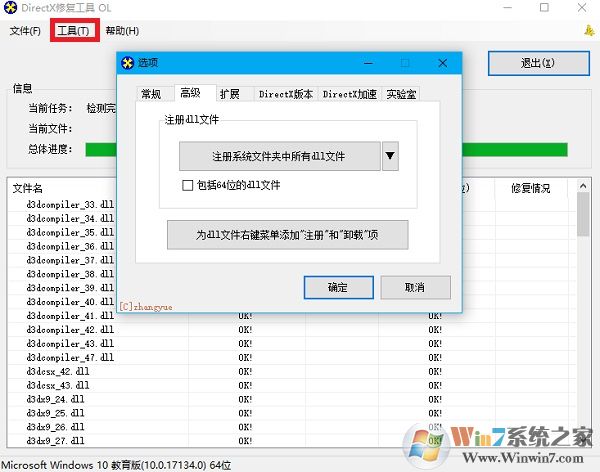The width and height of the screenshot is (600, 472).
Task: Select row d3dcompiler_35.dll
Action: [x=70, y=232]
